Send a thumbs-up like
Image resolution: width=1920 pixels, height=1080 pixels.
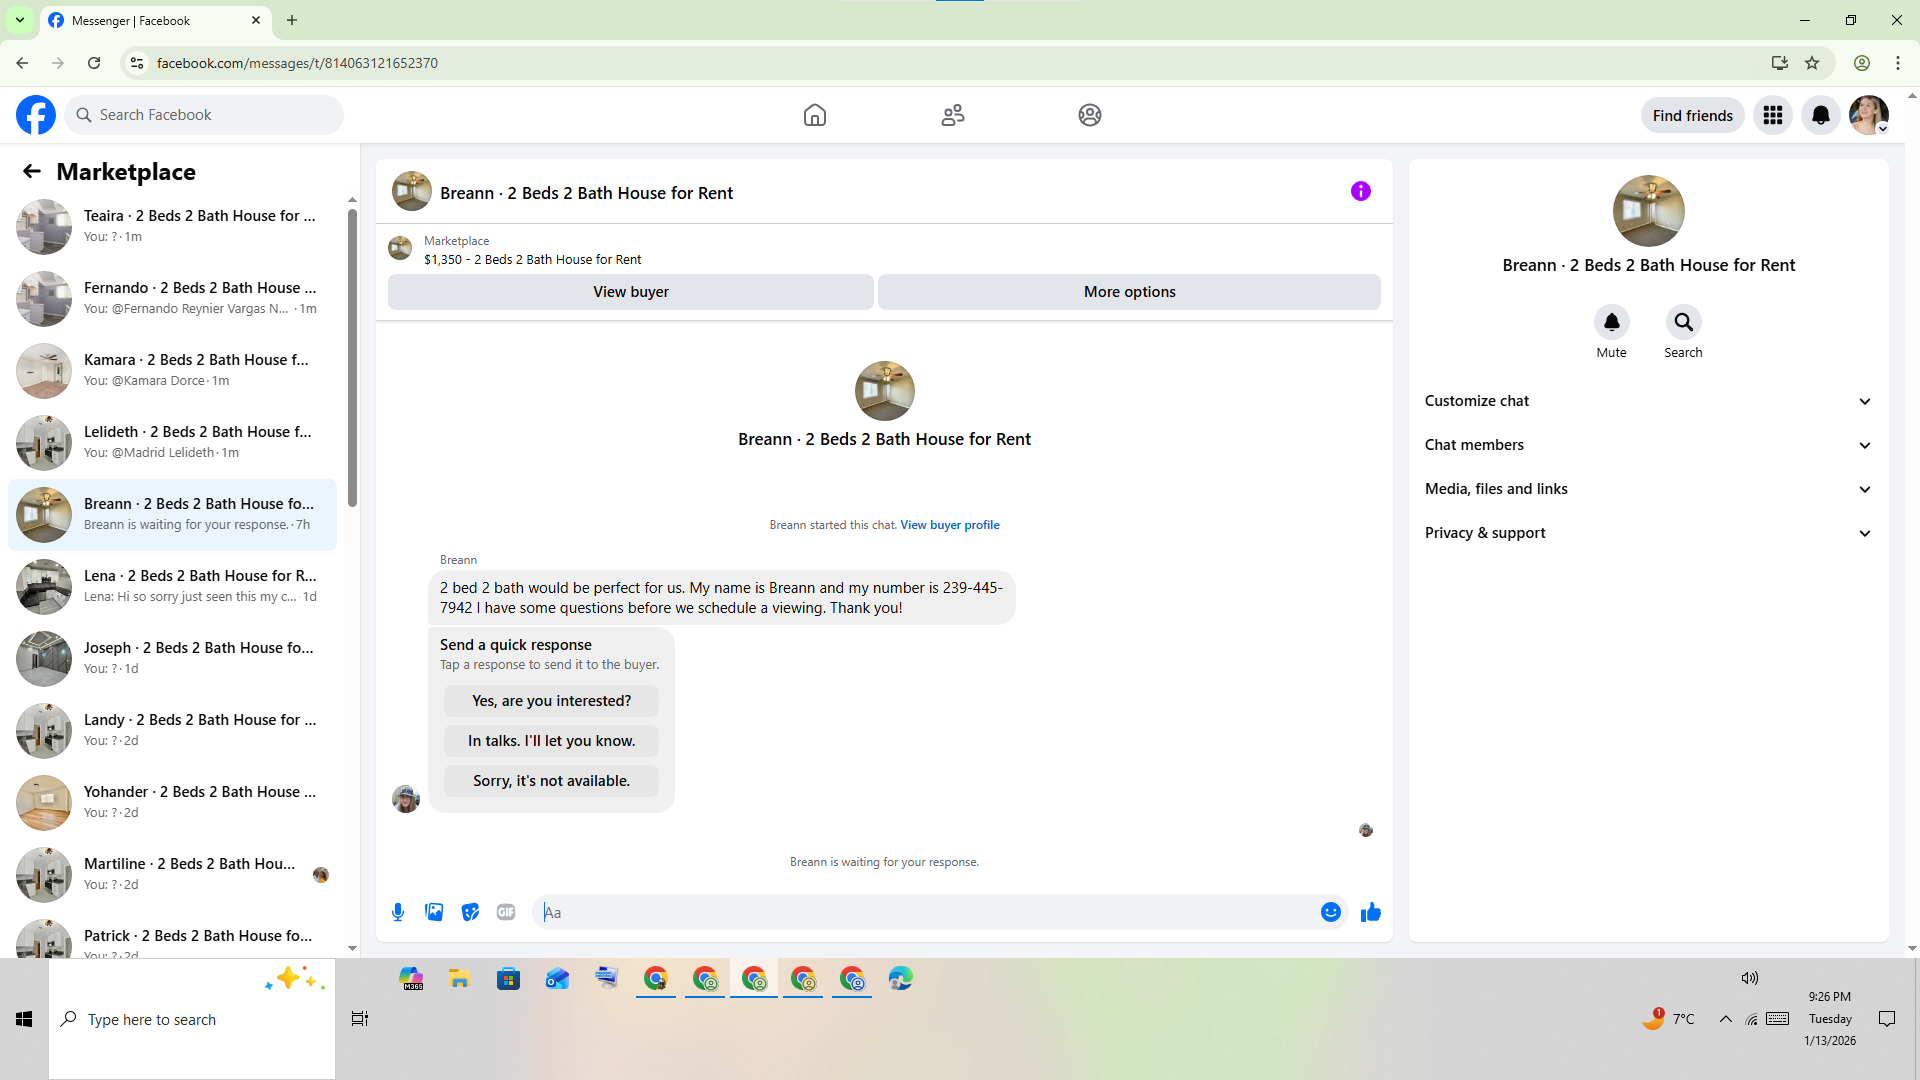click(x=1371, y=912)
